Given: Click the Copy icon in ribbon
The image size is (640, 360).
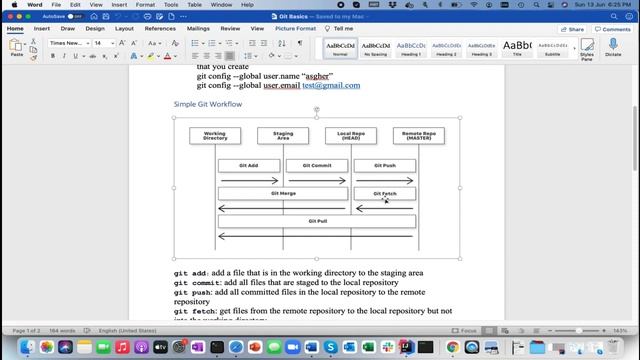Looking at the screenshot, I should click(x=33, y=50).
